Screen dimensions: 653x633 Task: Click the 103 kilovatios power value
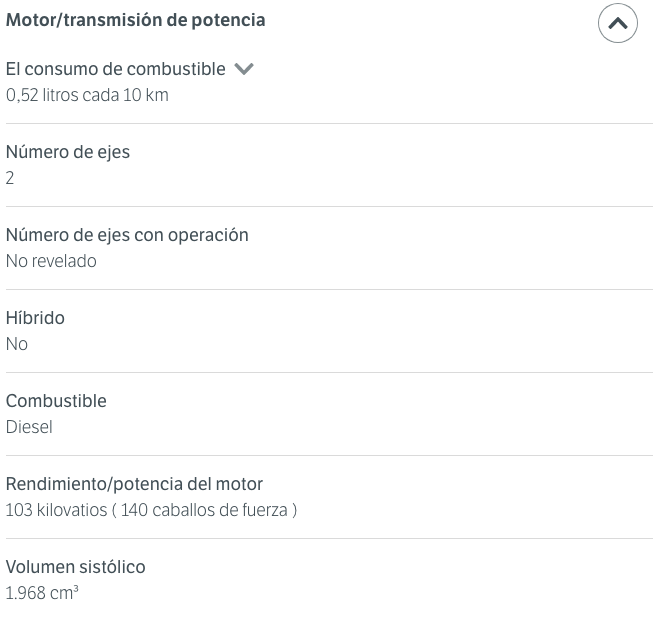point(57,510)
